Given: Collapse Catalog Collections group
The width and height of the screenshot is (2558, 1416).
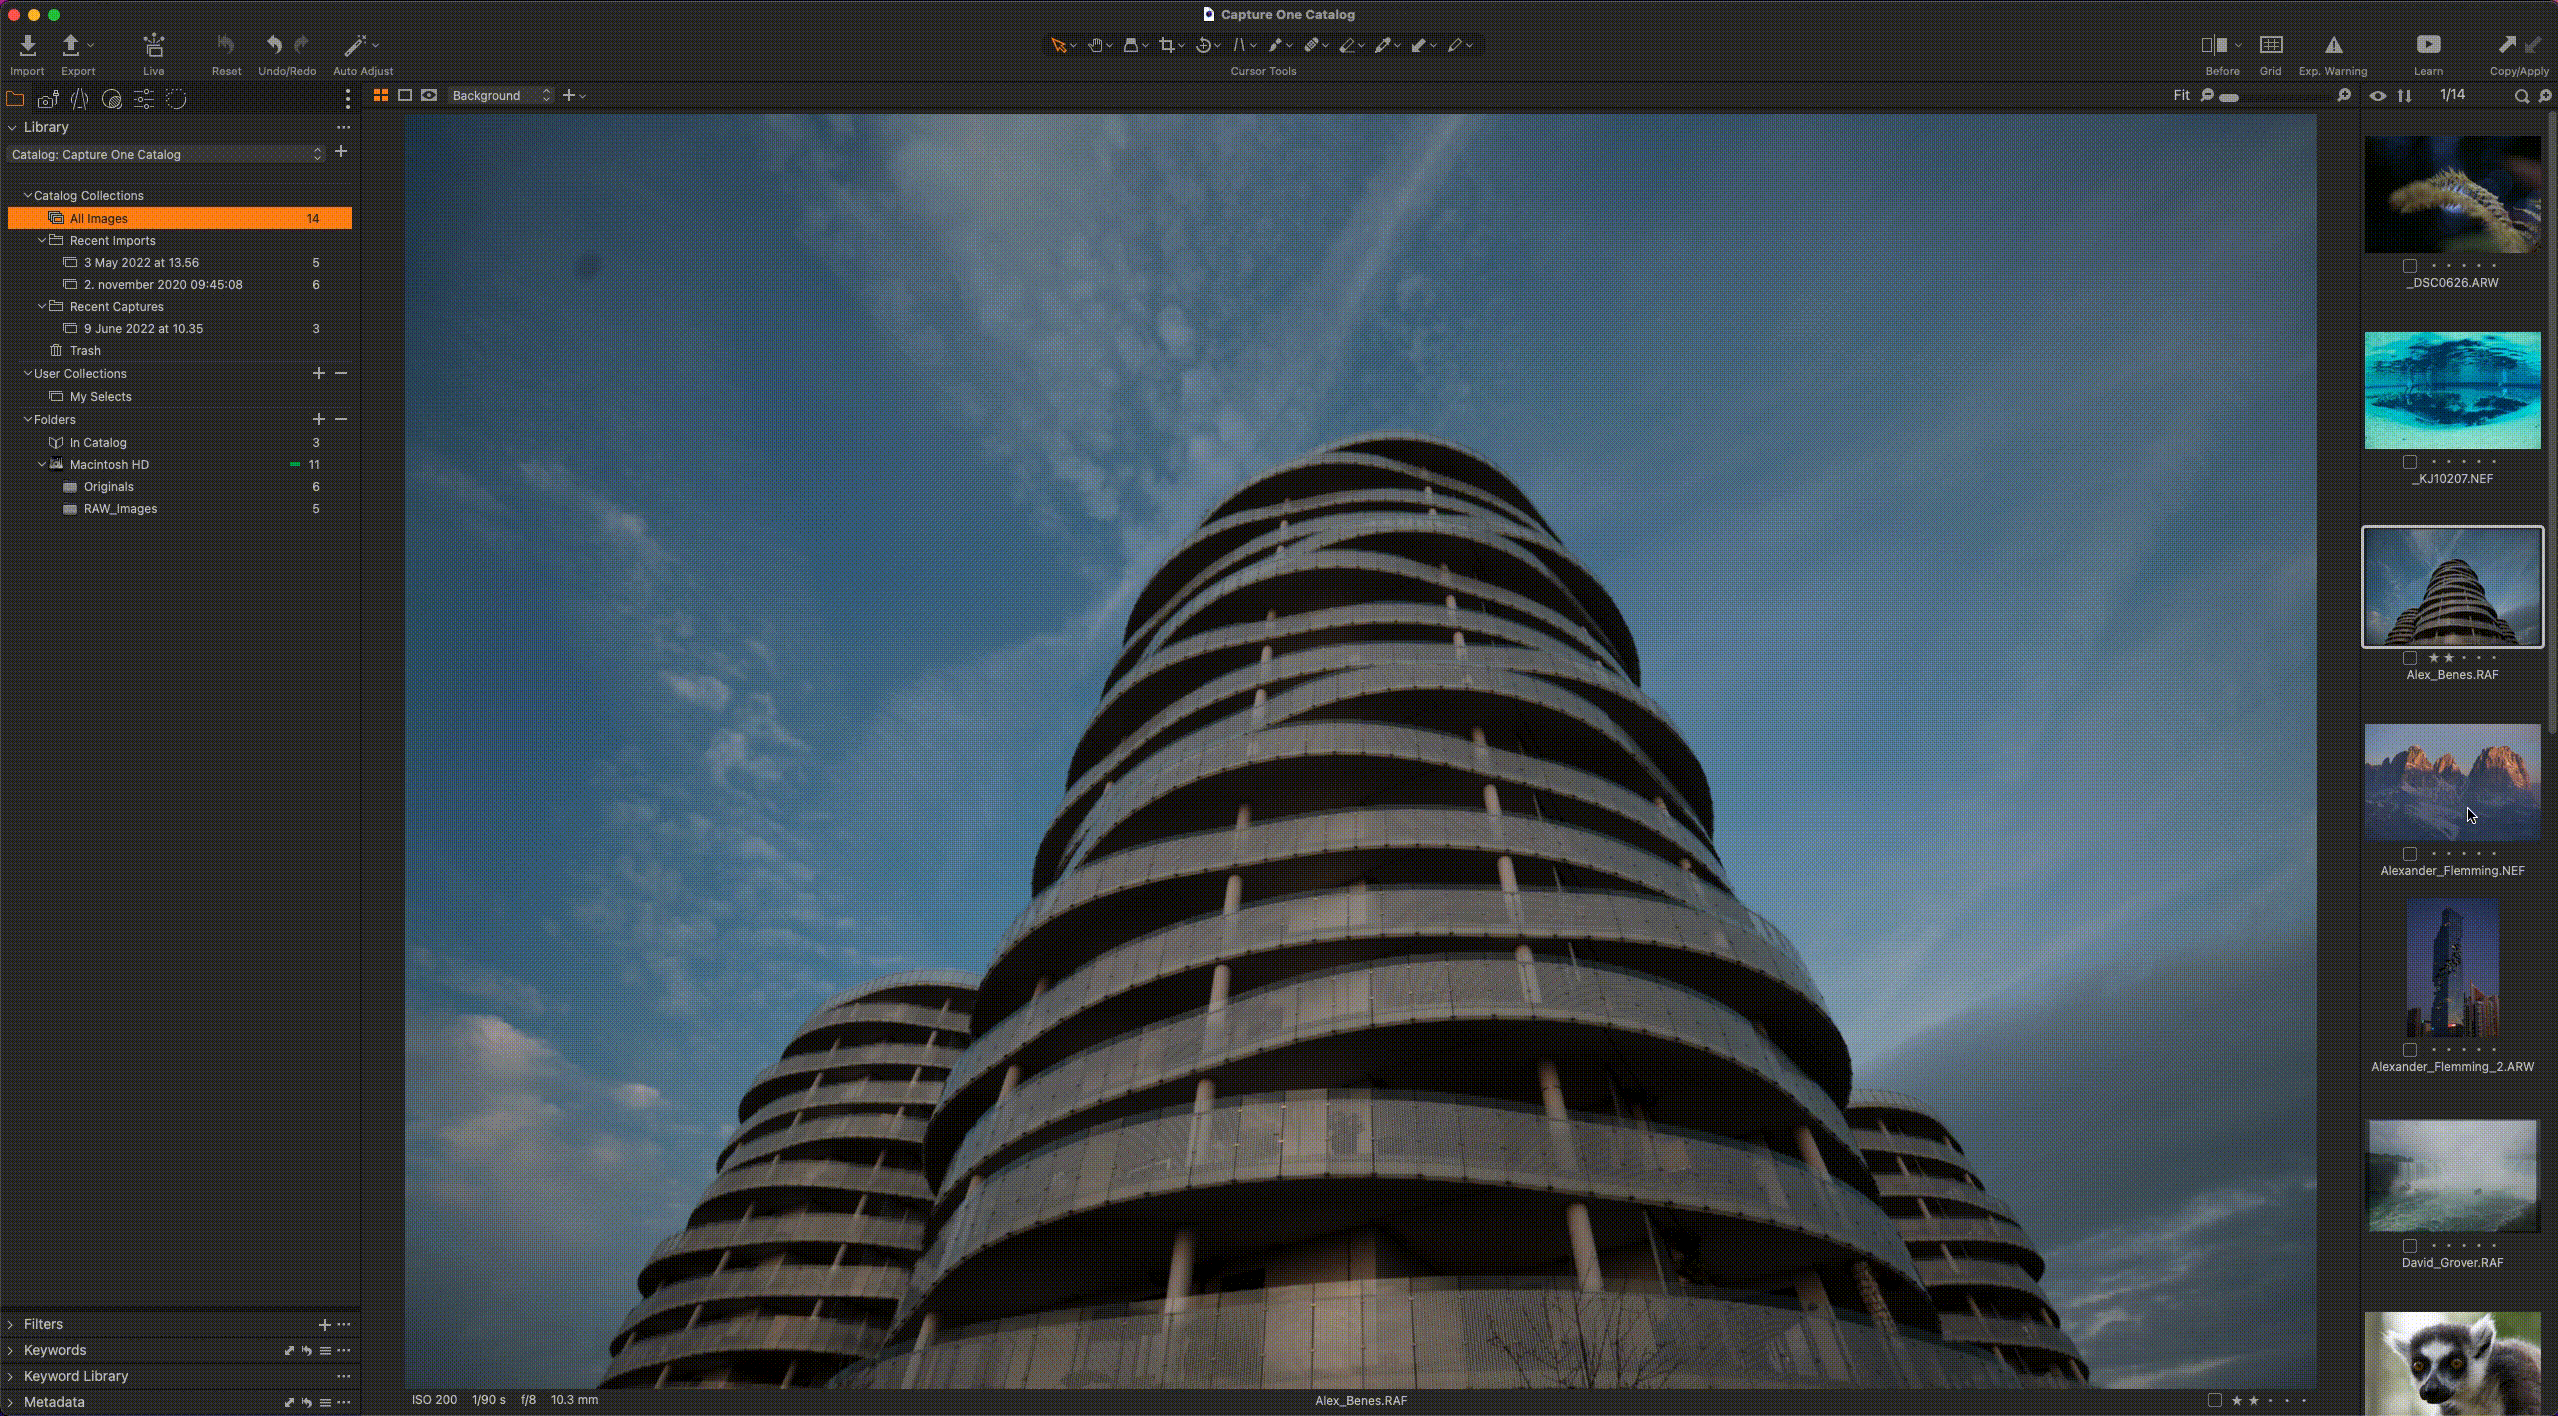Looking at the screenshot, I should (28, 195).
